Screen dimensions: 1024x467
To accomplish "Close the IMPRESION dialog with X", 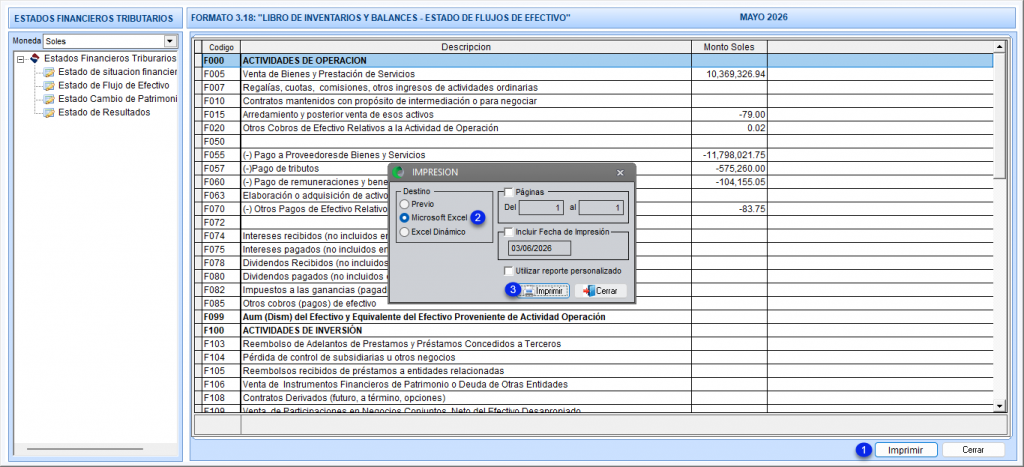I will click(x=620, y=172).
